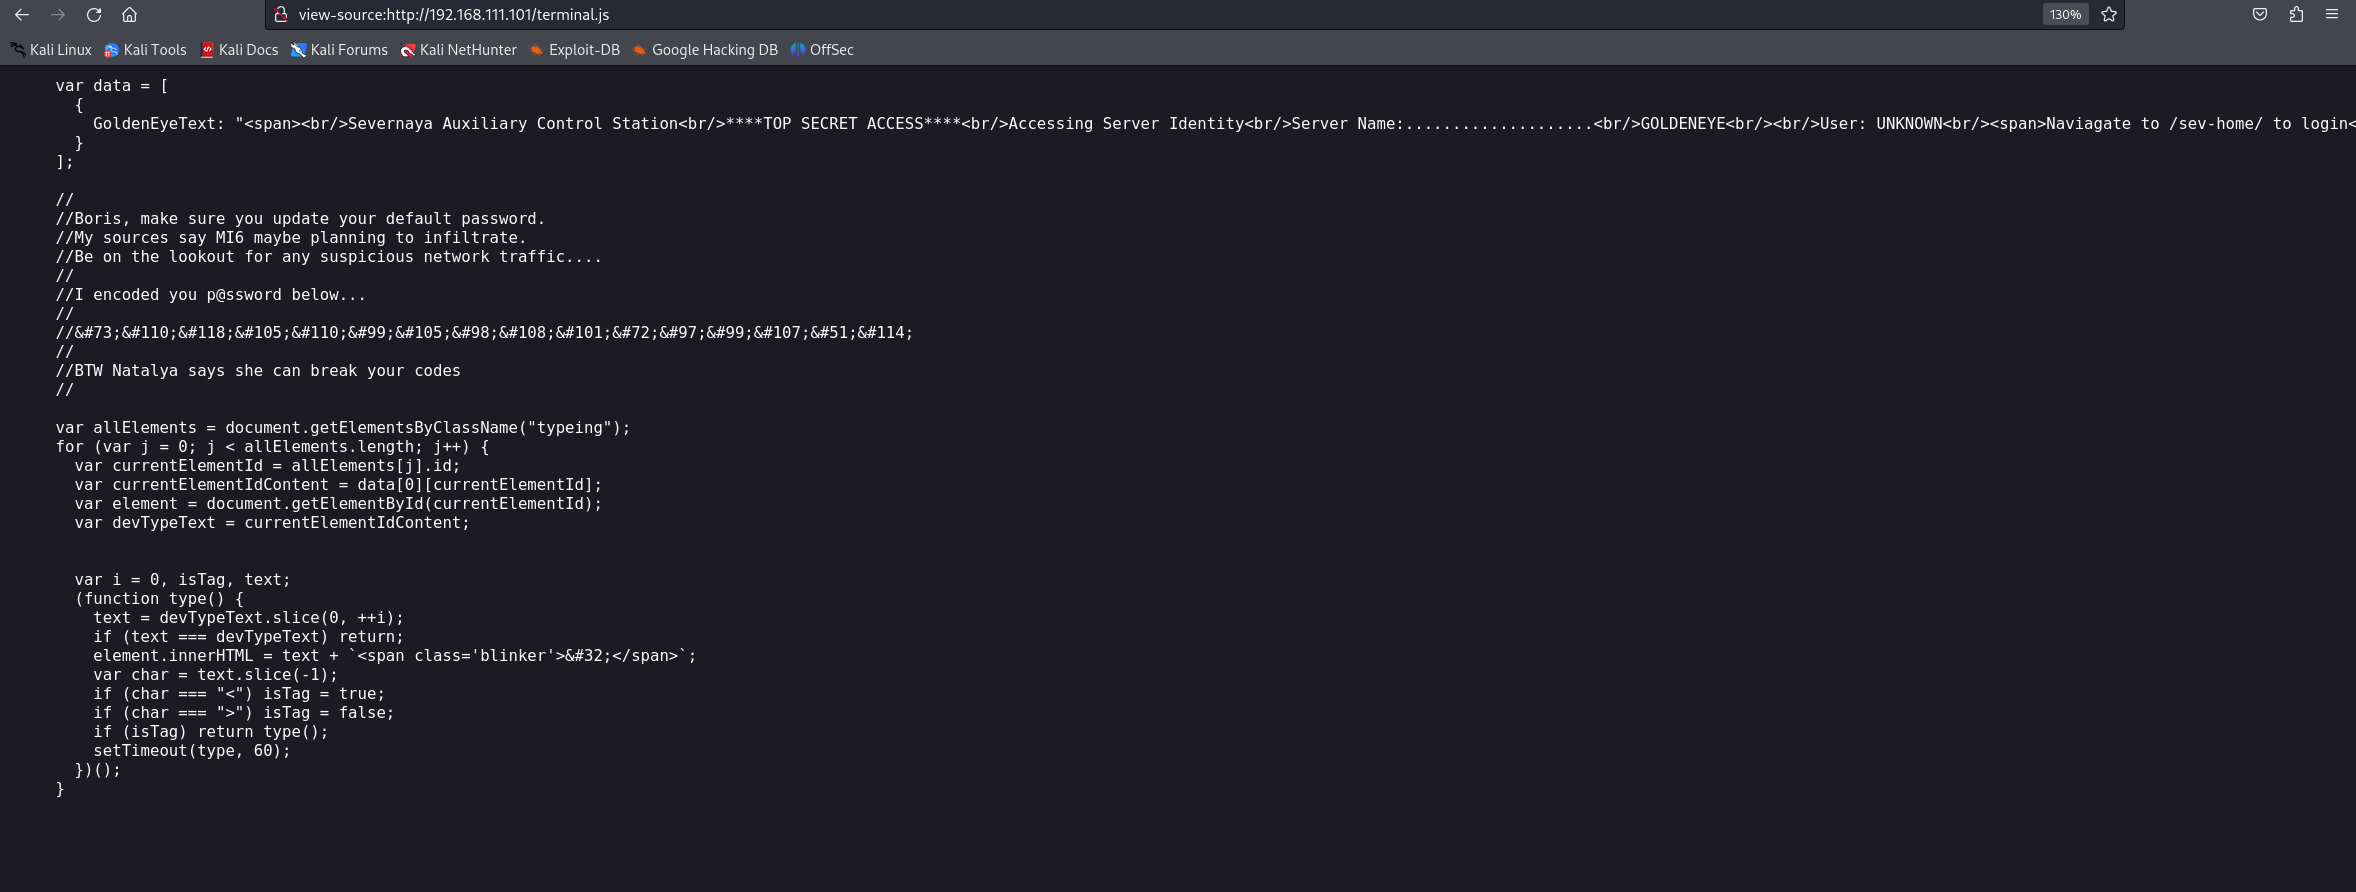Open the Kali Tools bookmark
This screenshot has width=2356, height=892.
pyautogui.click(x=145, y=50)
